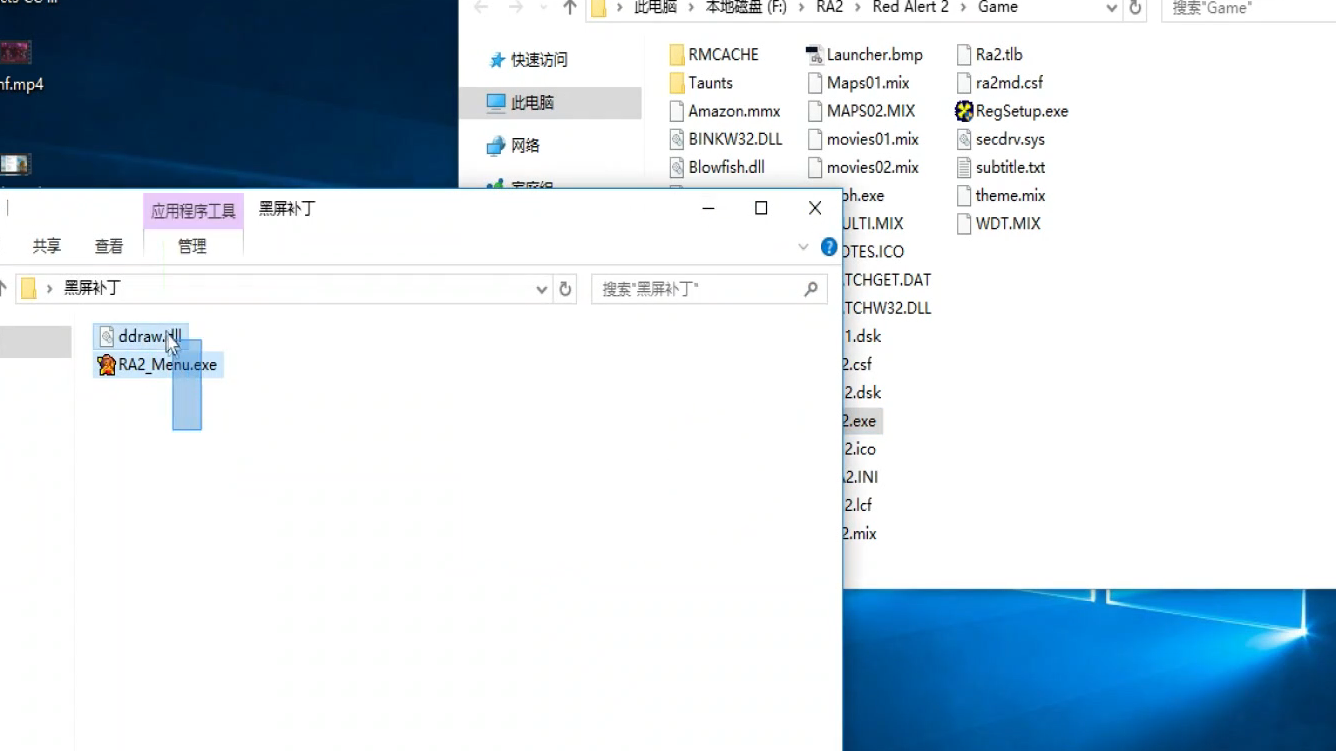Refresh the Game folder view
The image size is (1336, 751).
click(1135, 8)
